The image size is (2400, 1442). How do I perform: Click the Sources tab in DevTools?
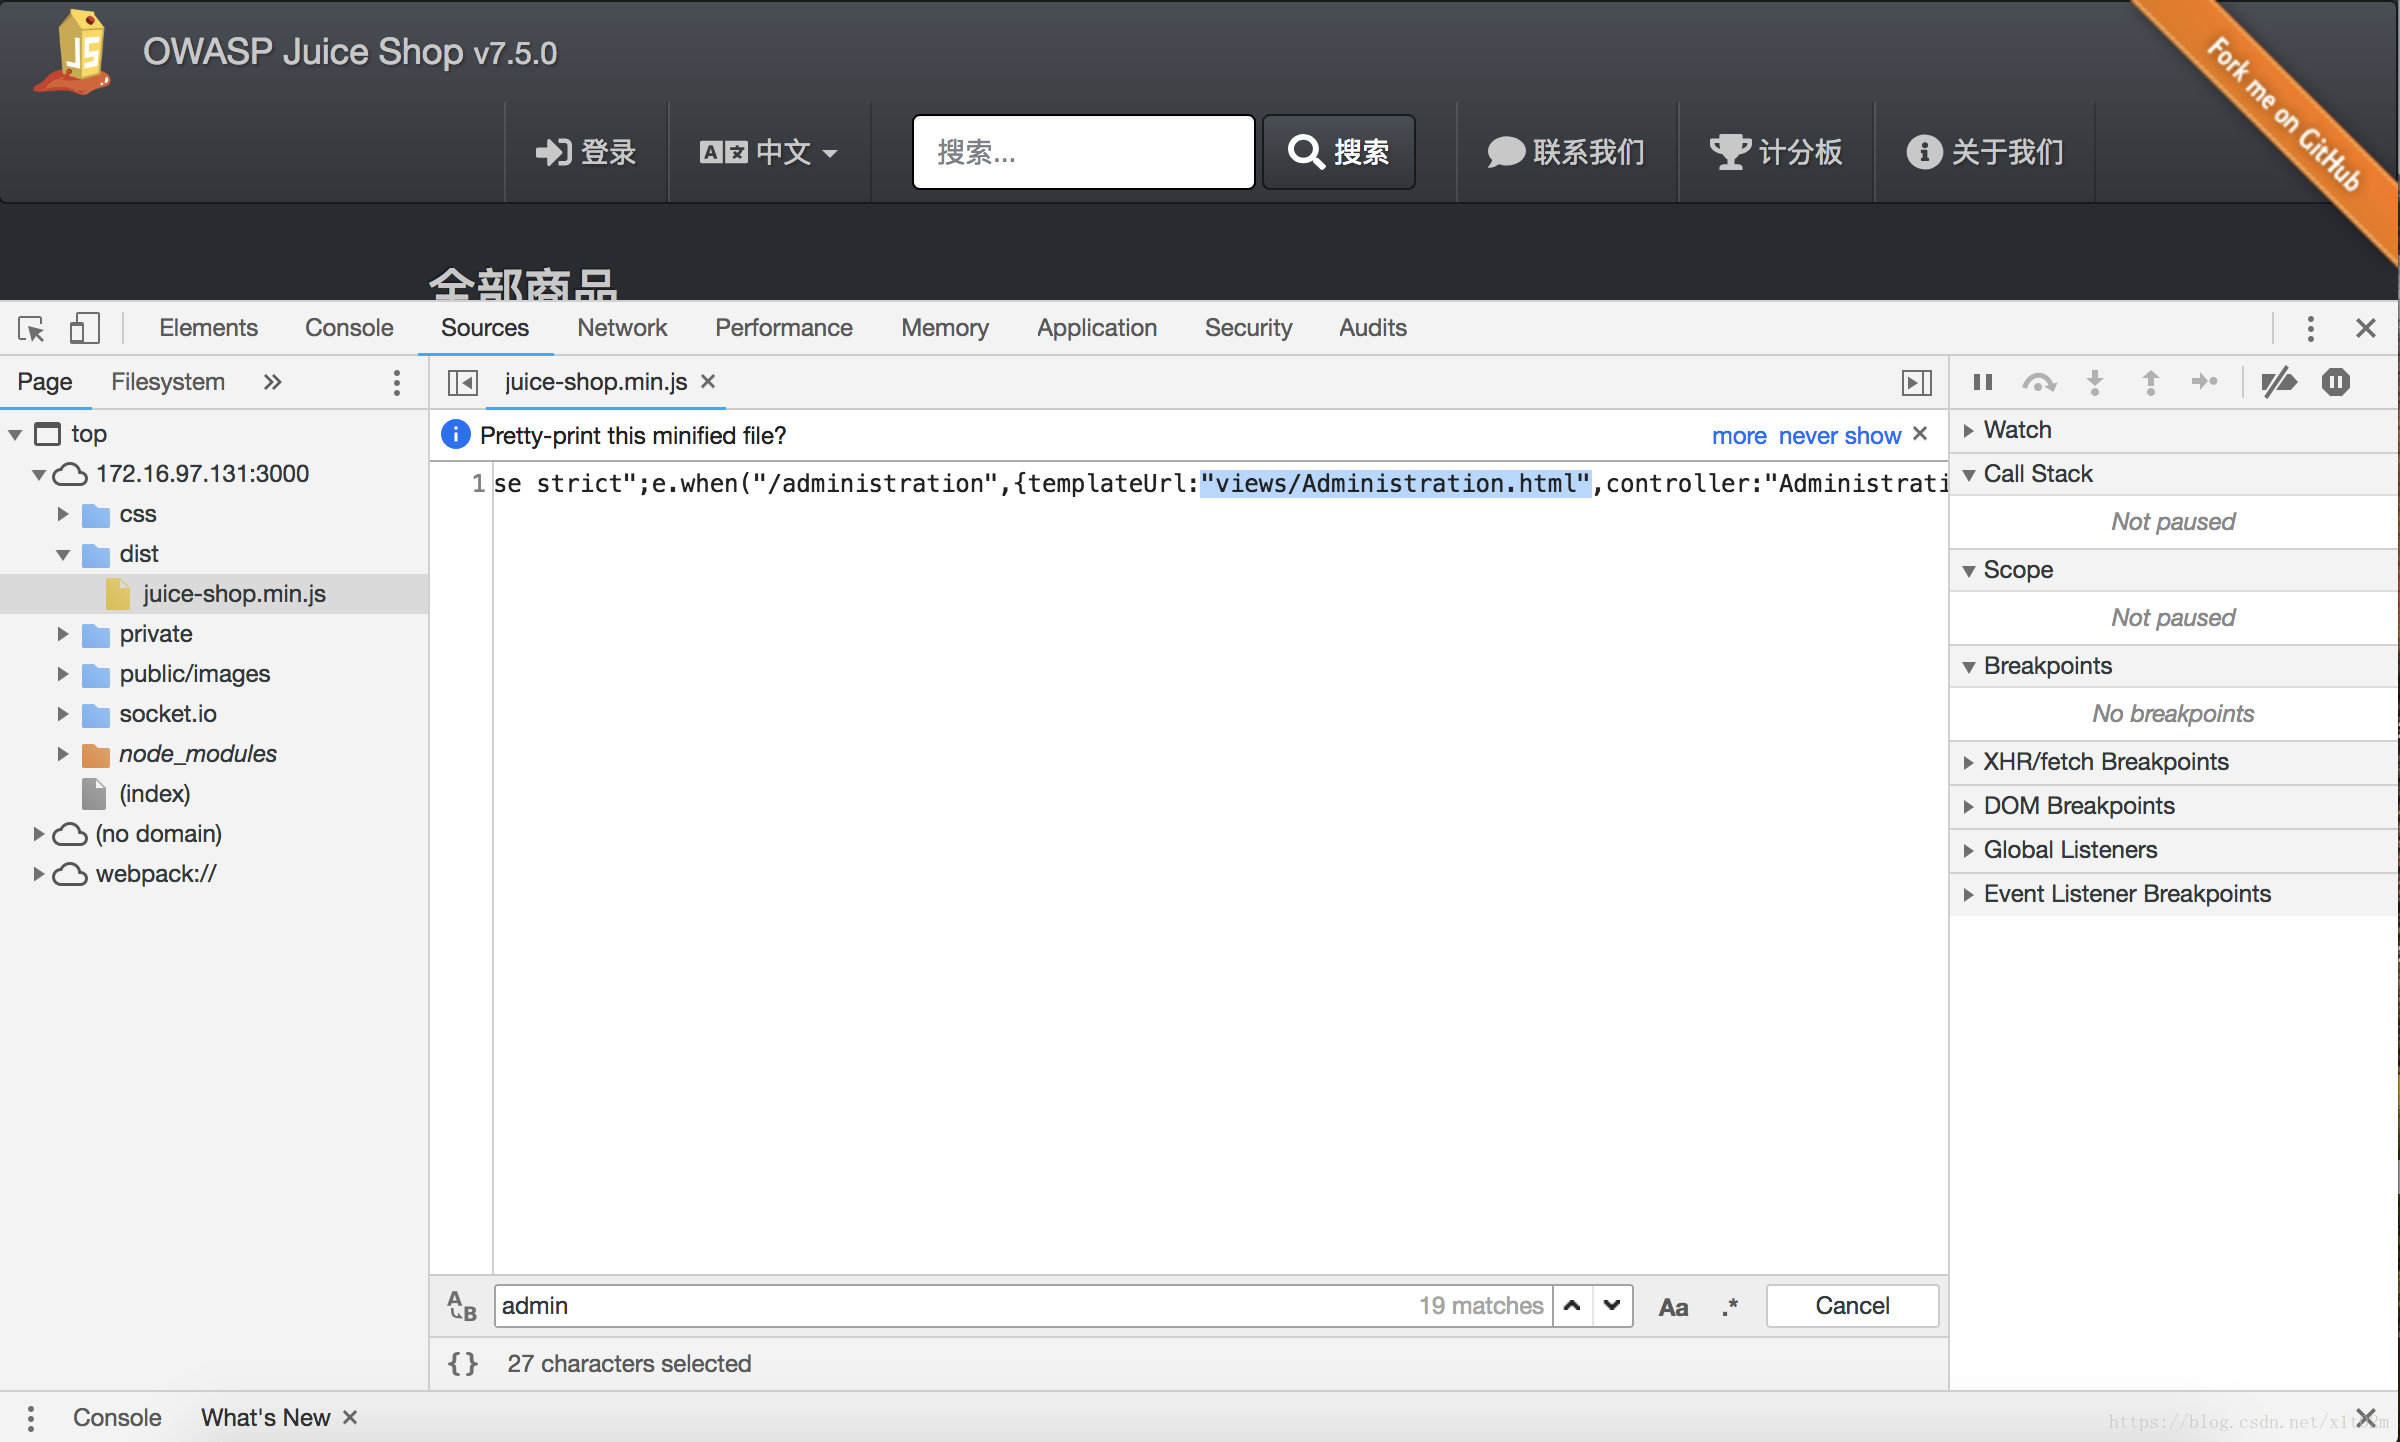pyautogui.click(x=483, y=327)
